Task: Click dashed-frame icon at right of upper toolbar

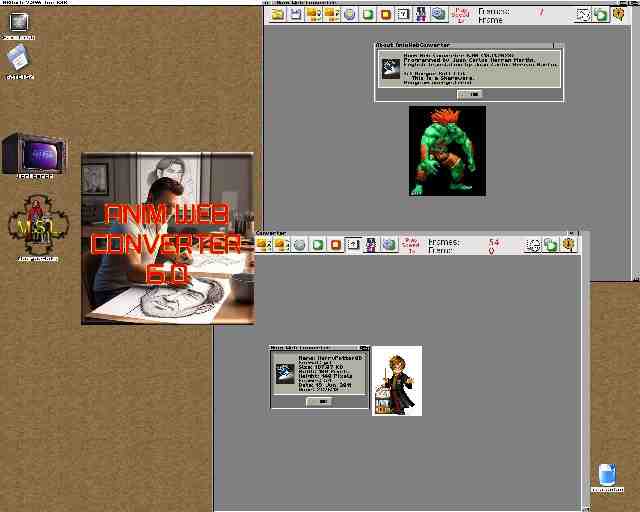Action: 584,15
